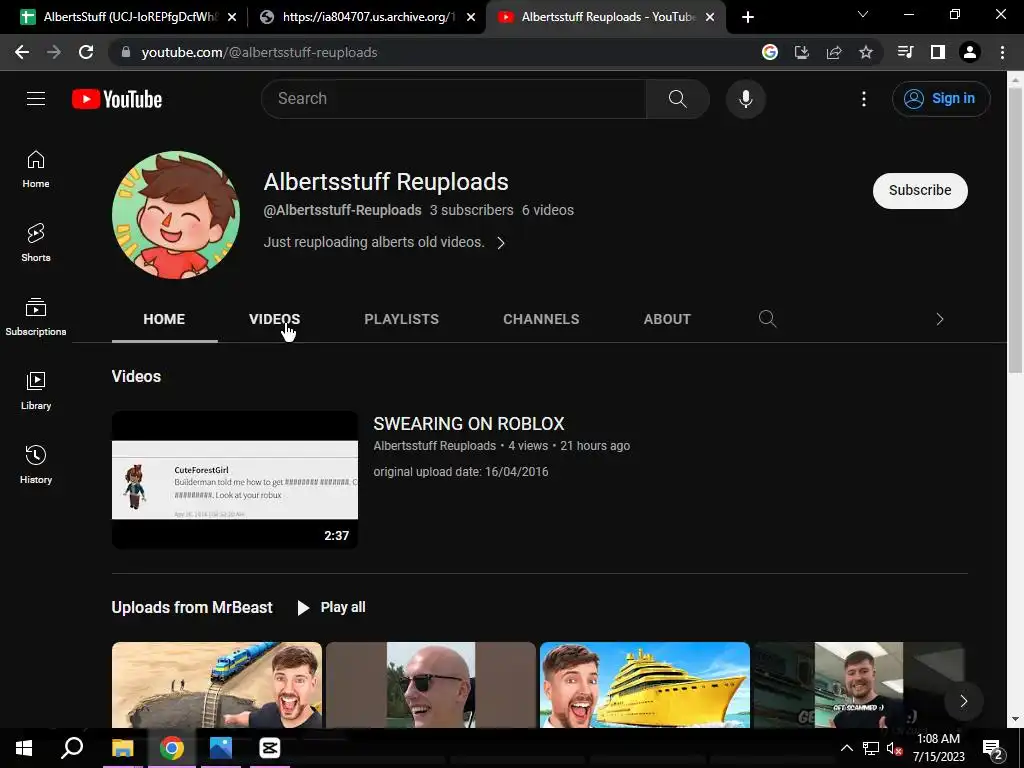The image size is (1024, 768).
Task: Go to Home in the sidebar
Action: [36, 169]
